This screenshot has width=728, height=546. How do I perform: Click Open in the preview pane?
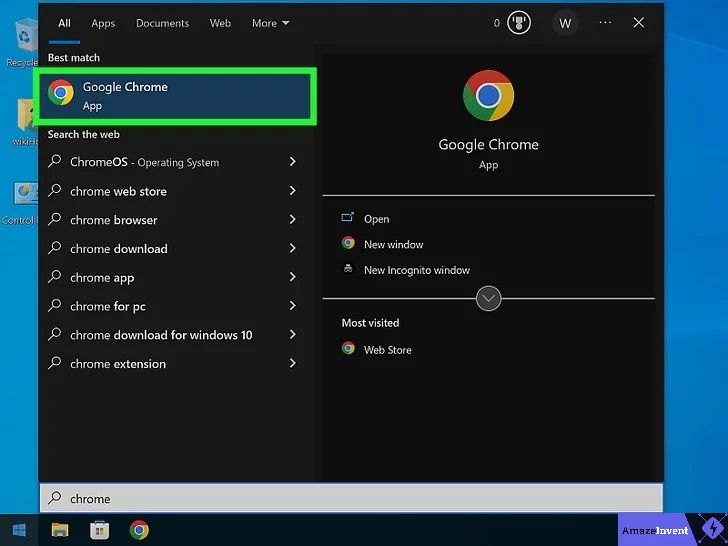click(x=377, y=219)
